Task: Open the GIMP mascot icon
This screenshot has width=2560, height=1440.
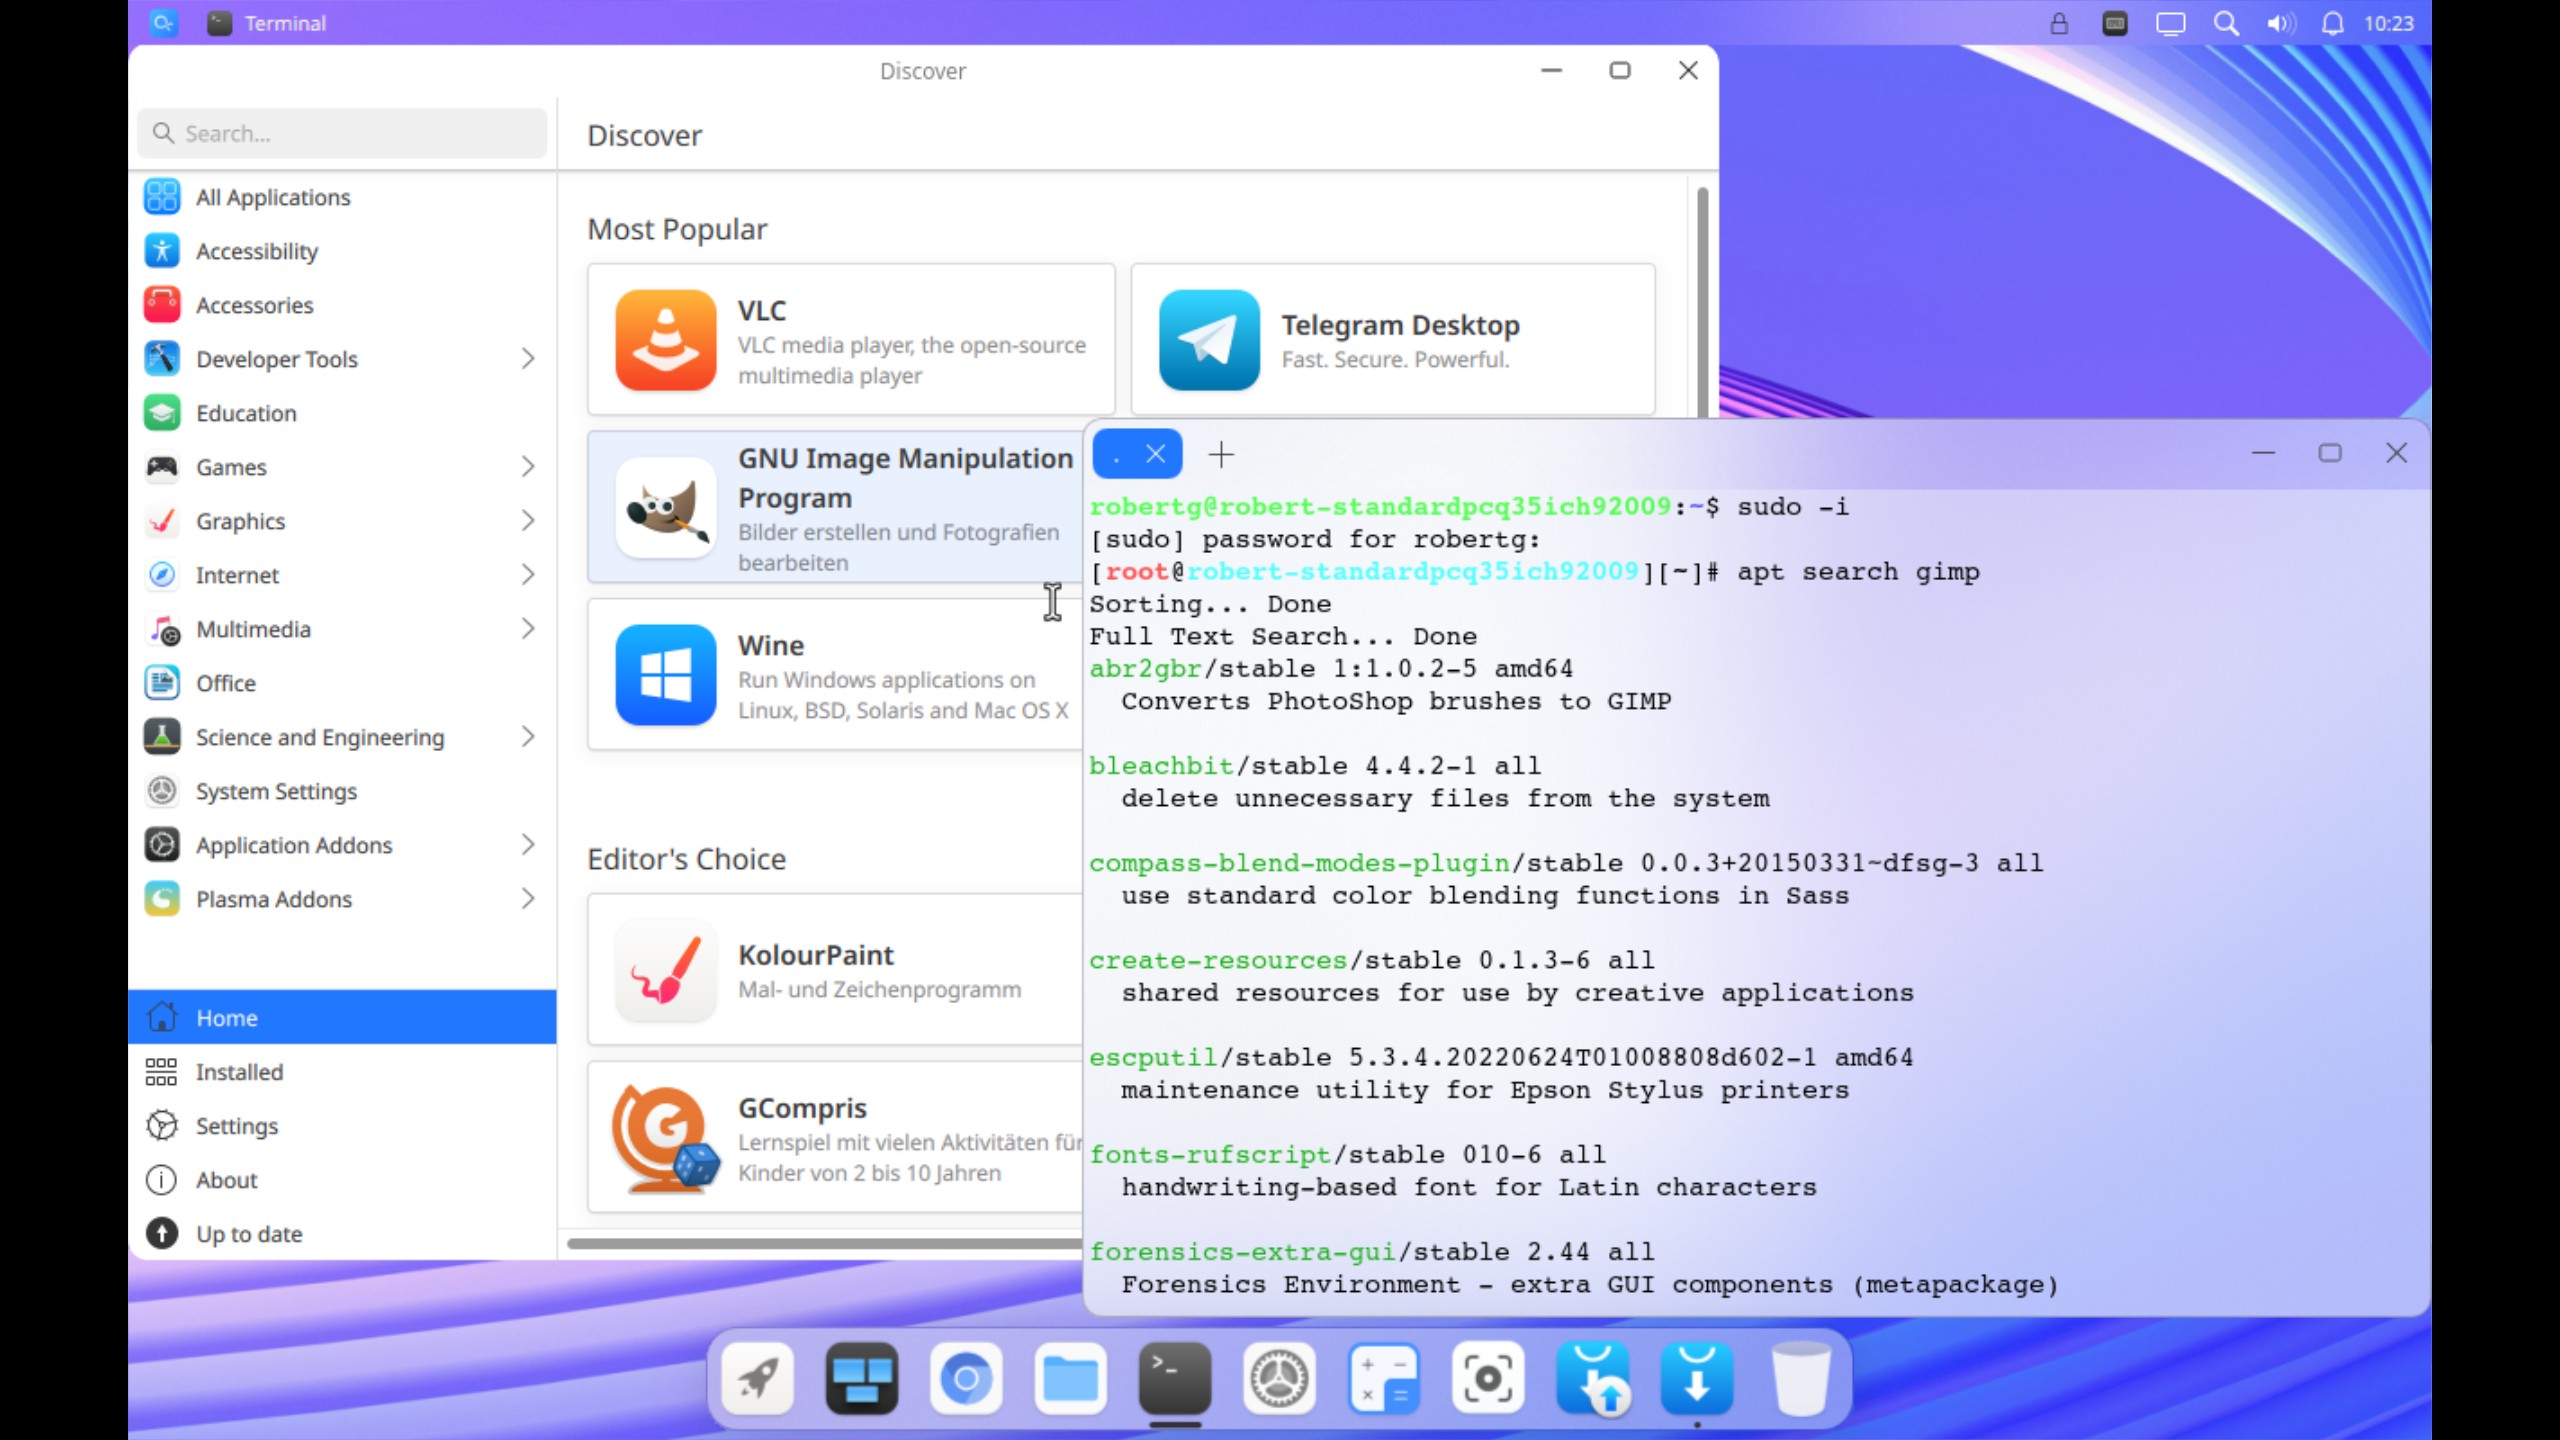Action: (666, 508)
